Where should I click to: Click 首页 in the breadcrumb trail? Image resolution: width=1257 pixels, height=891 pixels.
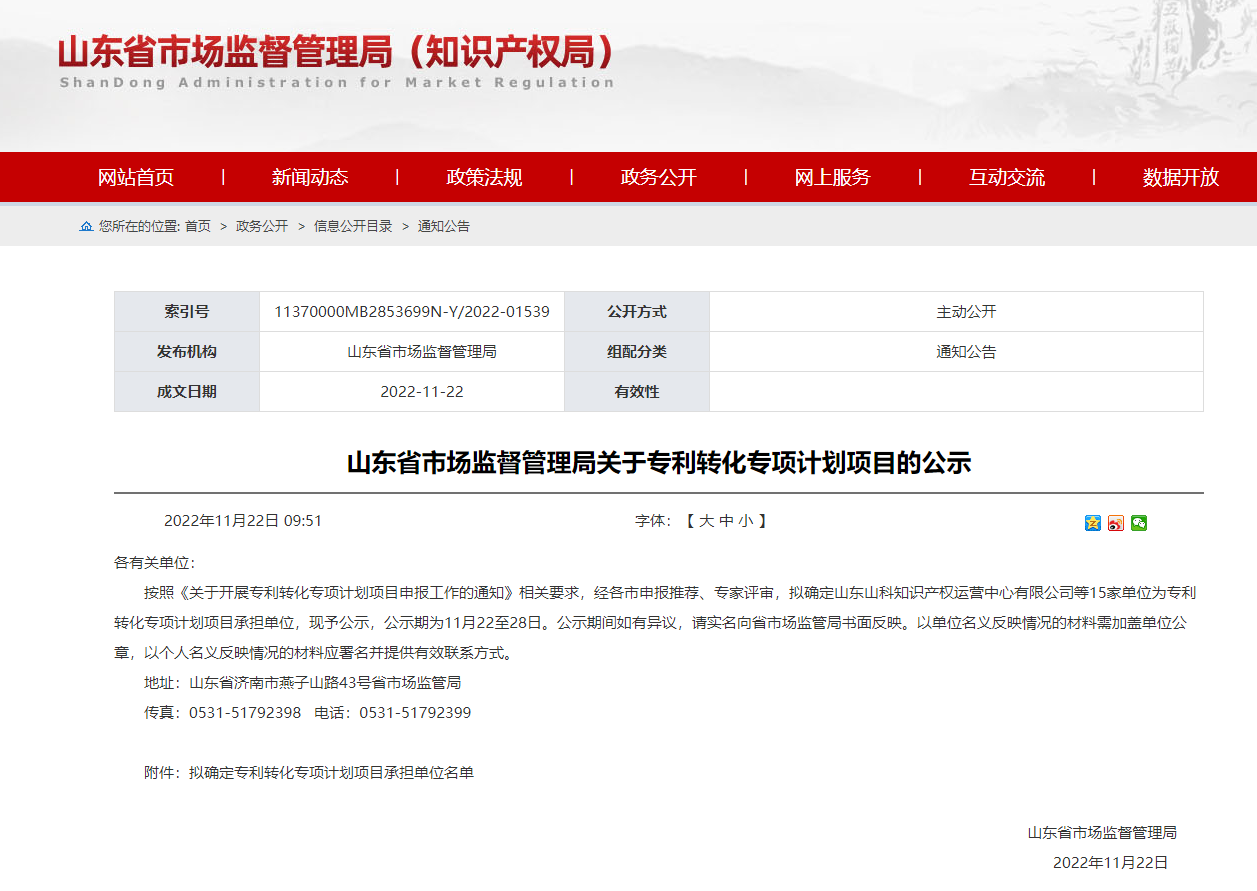pos(199,226)
